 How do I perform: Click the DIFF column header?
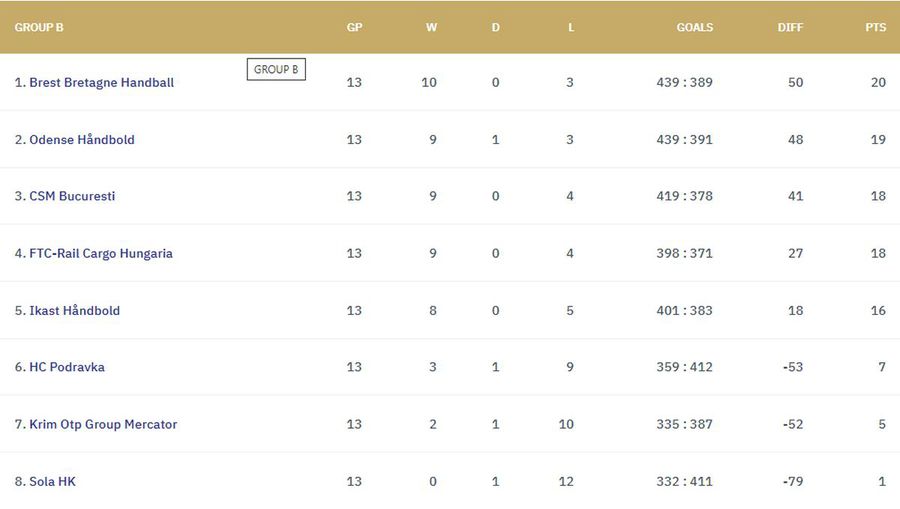[790, 28]
